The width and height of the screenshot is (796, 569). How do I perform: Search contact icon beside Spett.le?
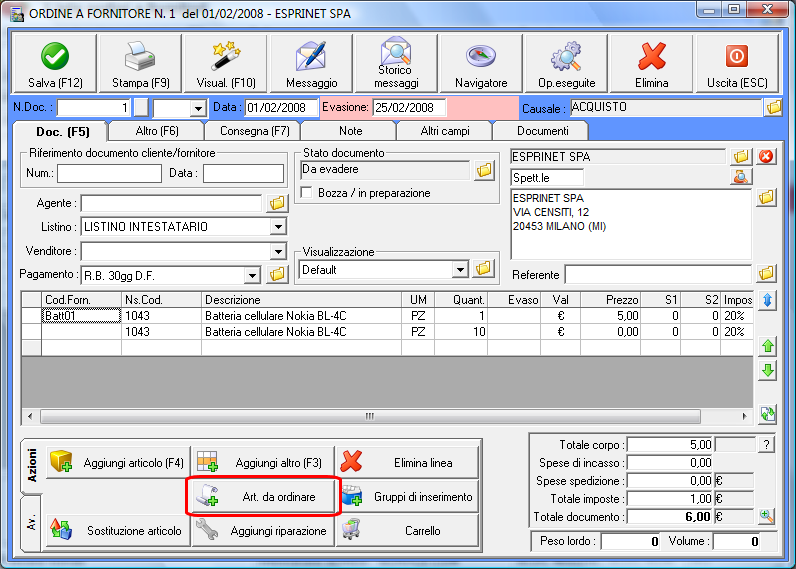coord(741,177)
